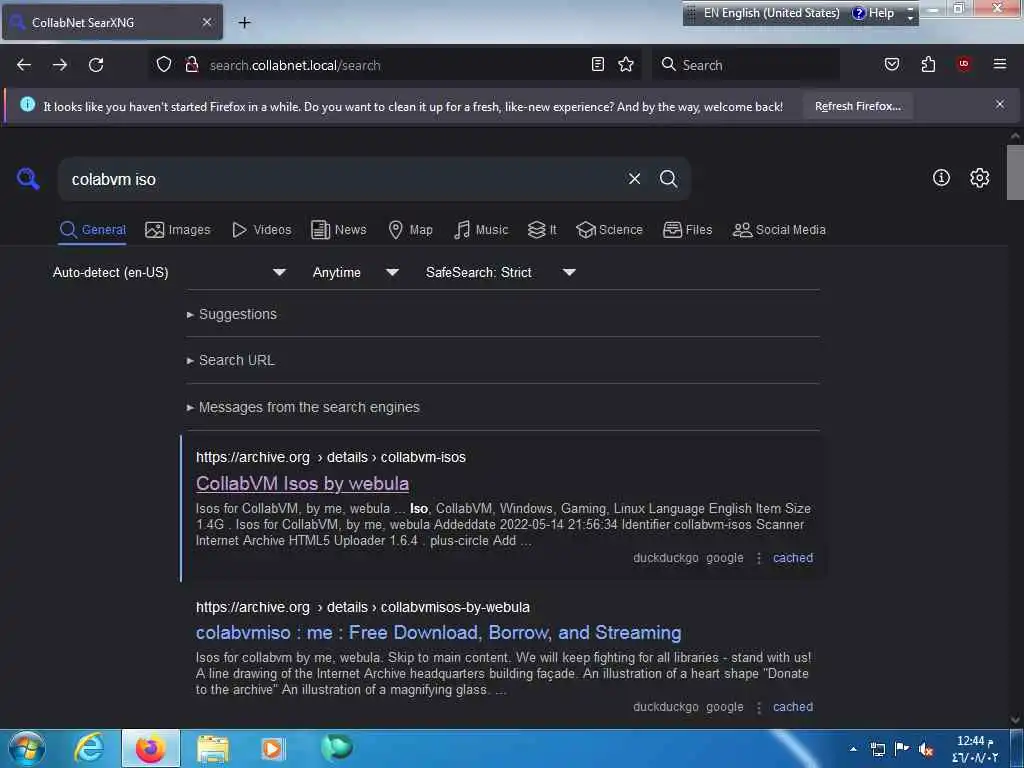The height and width of the screenshot is (768, 1024).
Task: Expand the Search URL section
Action: [x=231, y=360]
